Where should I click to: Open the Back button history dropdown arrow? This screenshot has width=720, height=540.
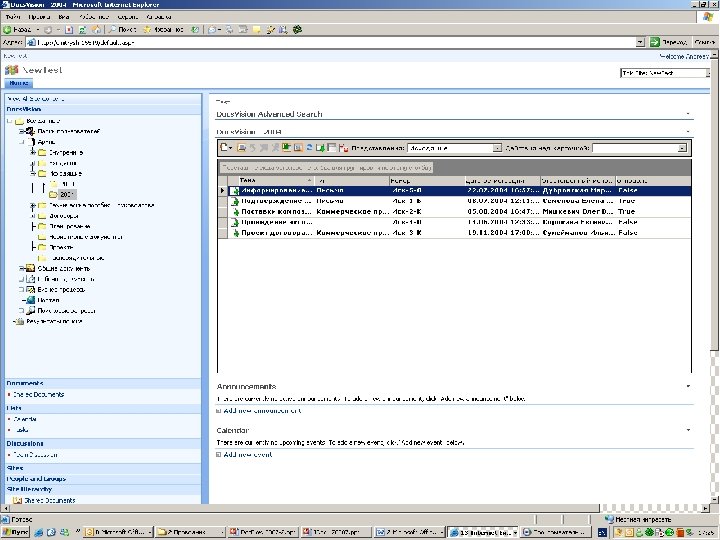[x=38, y=30]
